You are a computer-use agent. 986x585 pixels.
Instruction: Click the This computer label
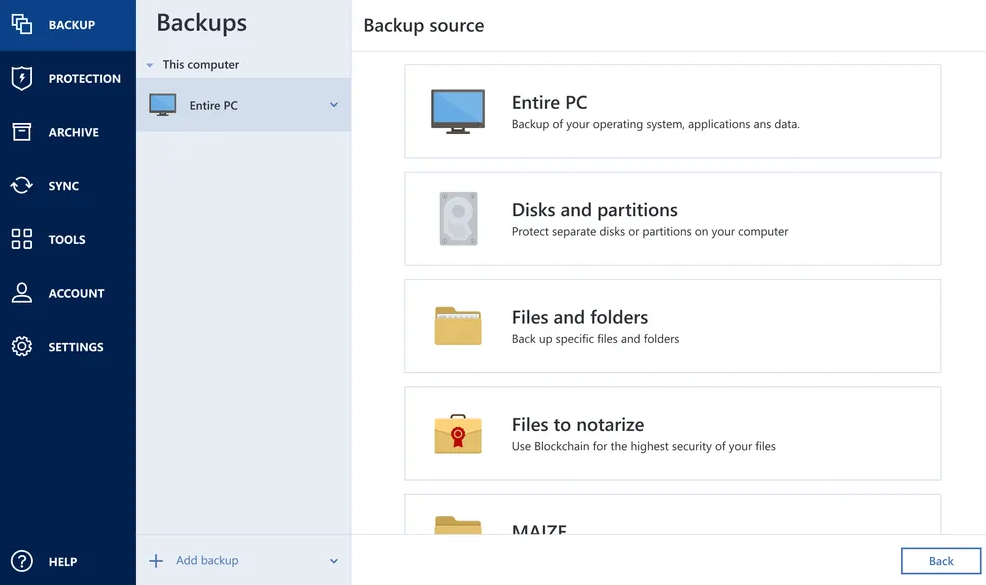click(201, 64)
